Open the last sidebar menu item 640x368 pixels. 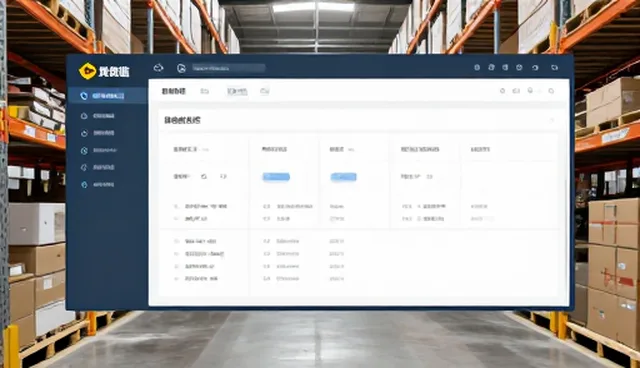[x=98, y=185]
